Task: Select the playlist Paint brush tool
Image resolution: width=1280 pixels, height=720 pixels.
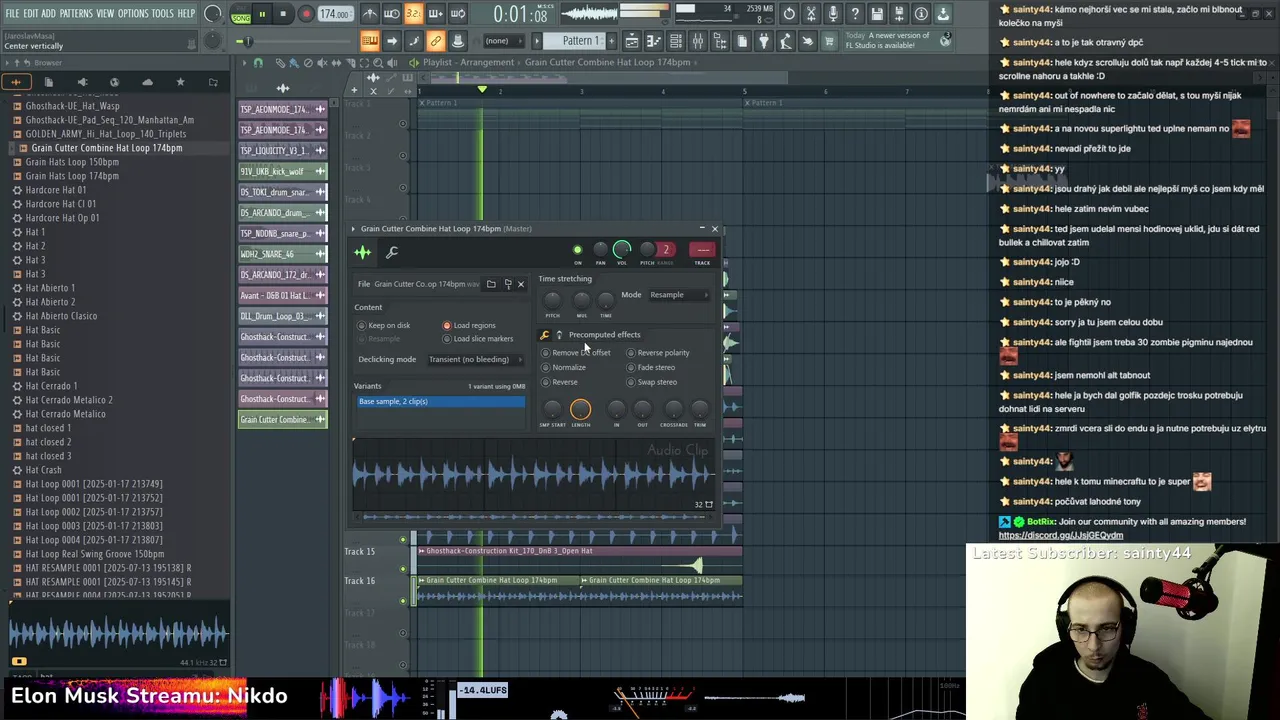Action: pyautogui.click(x=294, y=62)
